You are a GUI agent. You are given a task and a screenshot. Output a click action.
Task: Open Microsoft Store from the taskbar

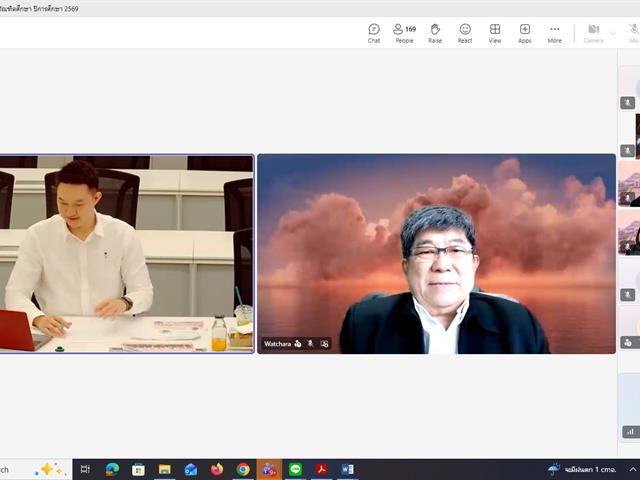(138, 469)
